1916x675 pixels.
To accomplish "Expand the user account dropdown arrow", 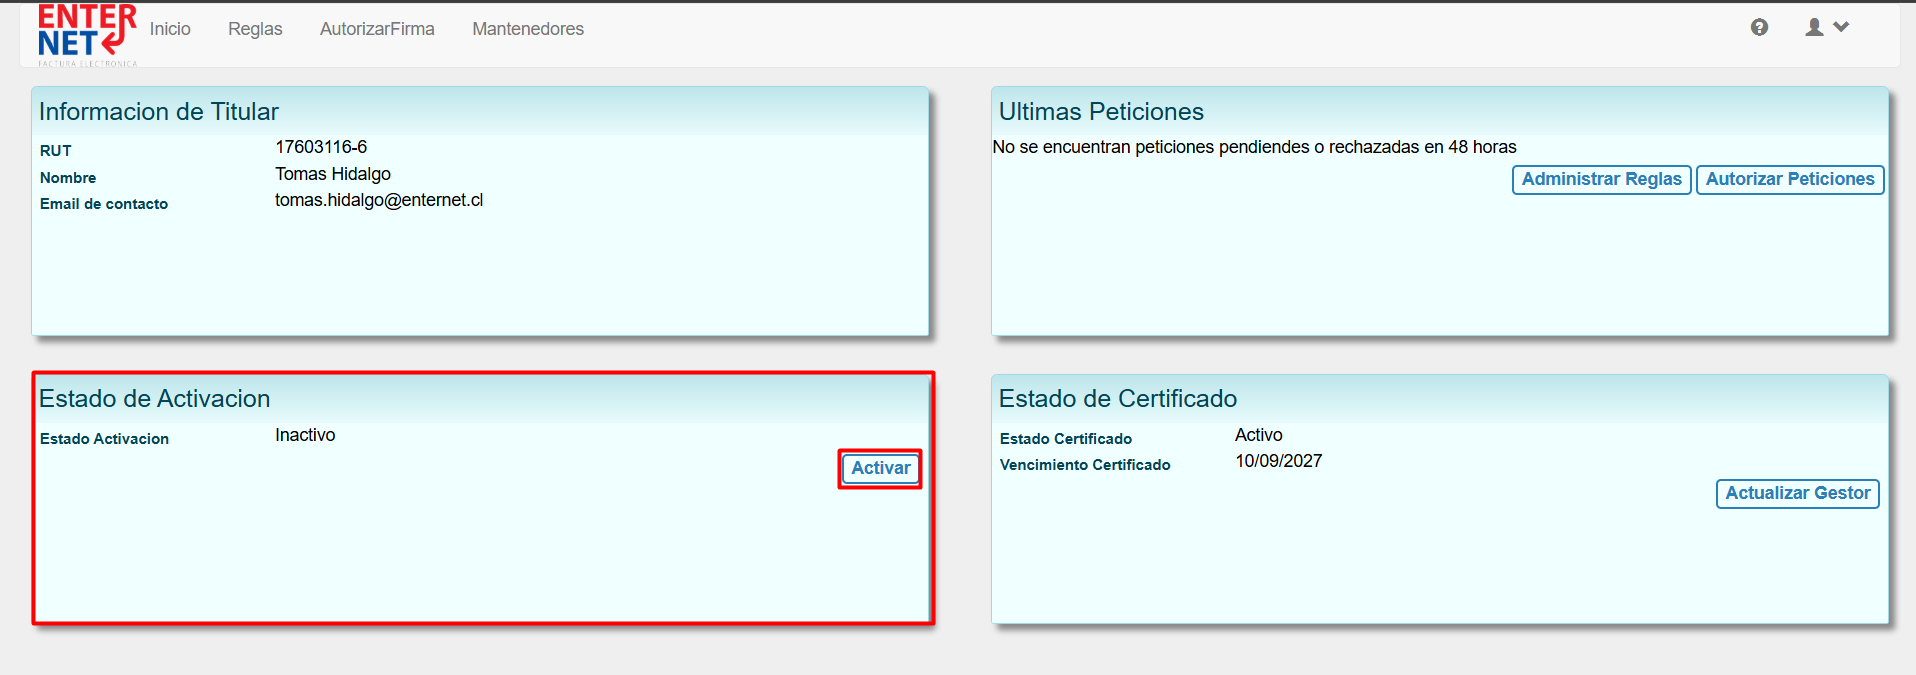I will point(1841,28).
